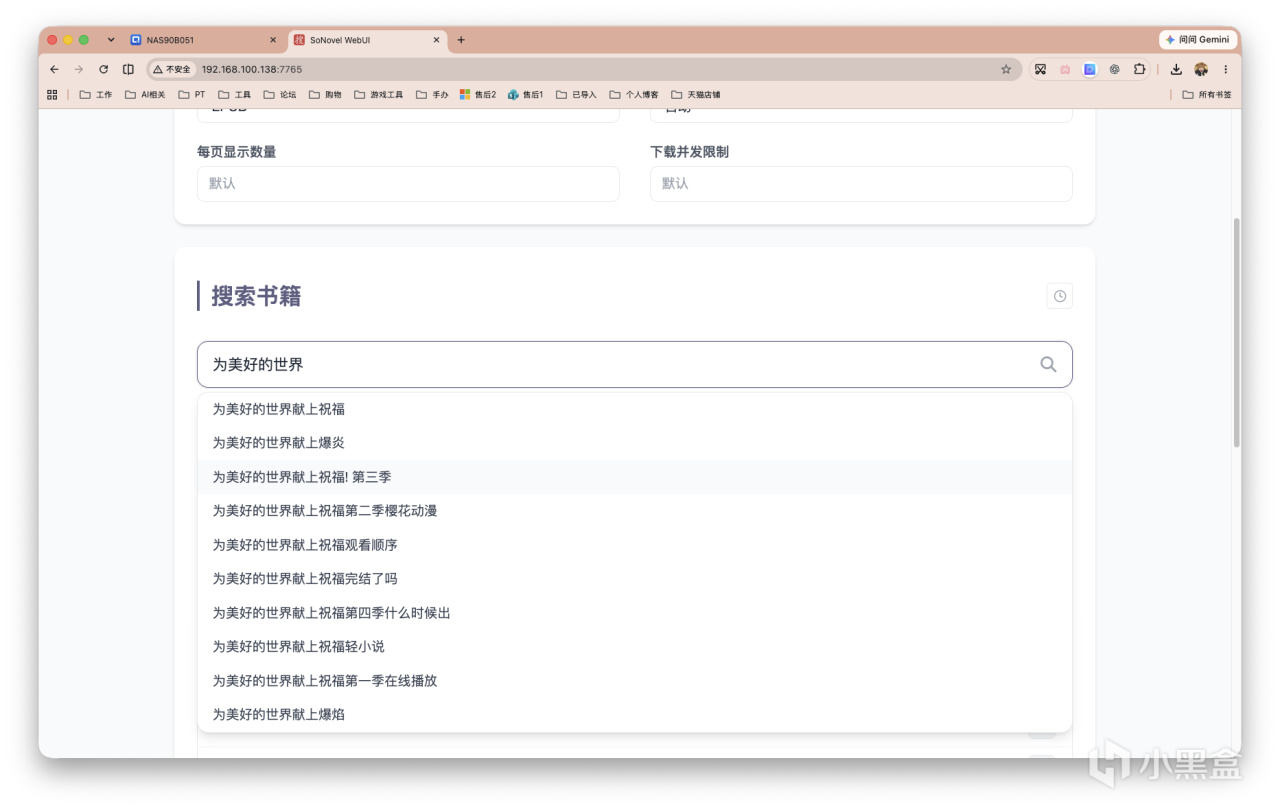Open the AI相关 bookmarks folder
Viewport: 1280px width, 809px height.
(x=145, y=94)
